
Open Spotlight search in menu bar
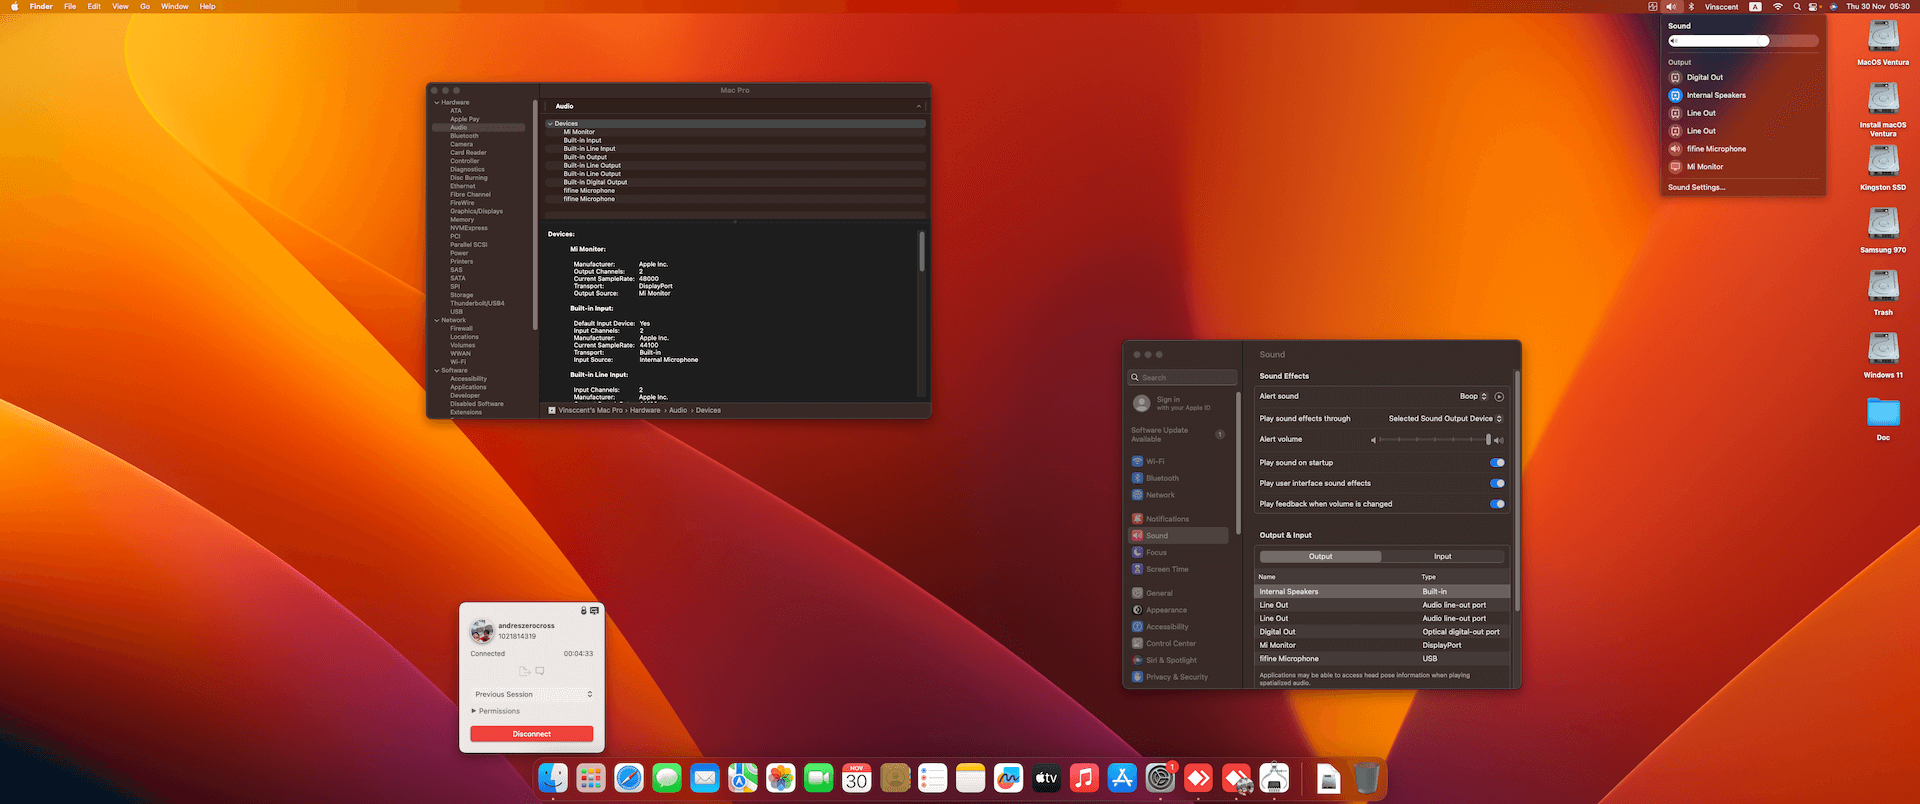(x=1797, y=6)
